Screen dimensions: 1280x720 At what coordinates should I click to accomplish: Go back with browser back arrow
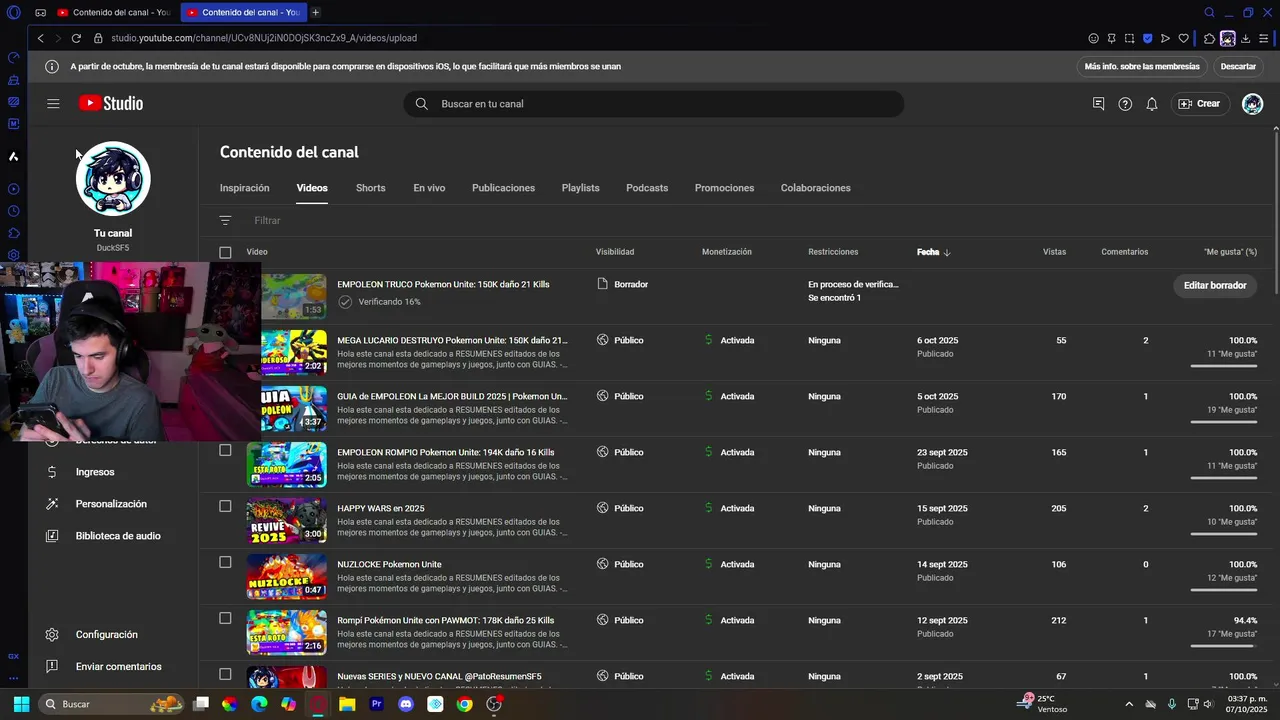coord(40,38)
